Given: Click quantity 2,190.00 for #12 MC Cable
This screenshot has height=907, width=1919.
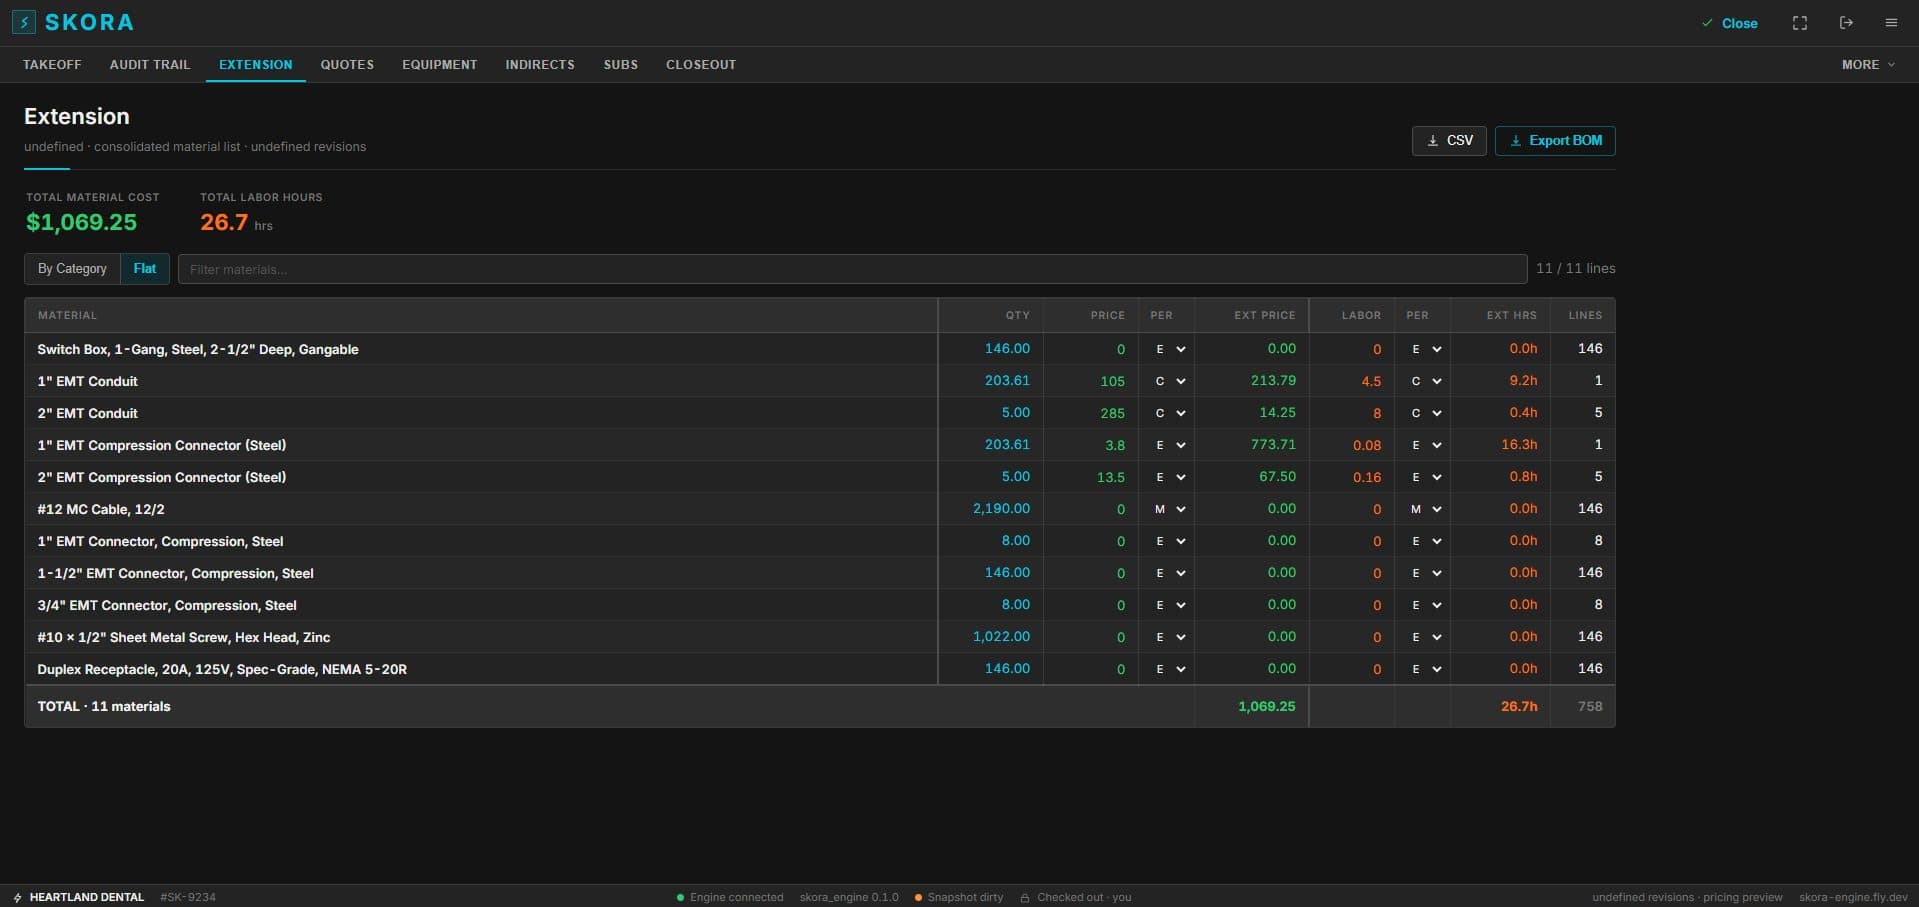Looking at the screenshot, I should pyautogui.click(x=1001, y=509).
